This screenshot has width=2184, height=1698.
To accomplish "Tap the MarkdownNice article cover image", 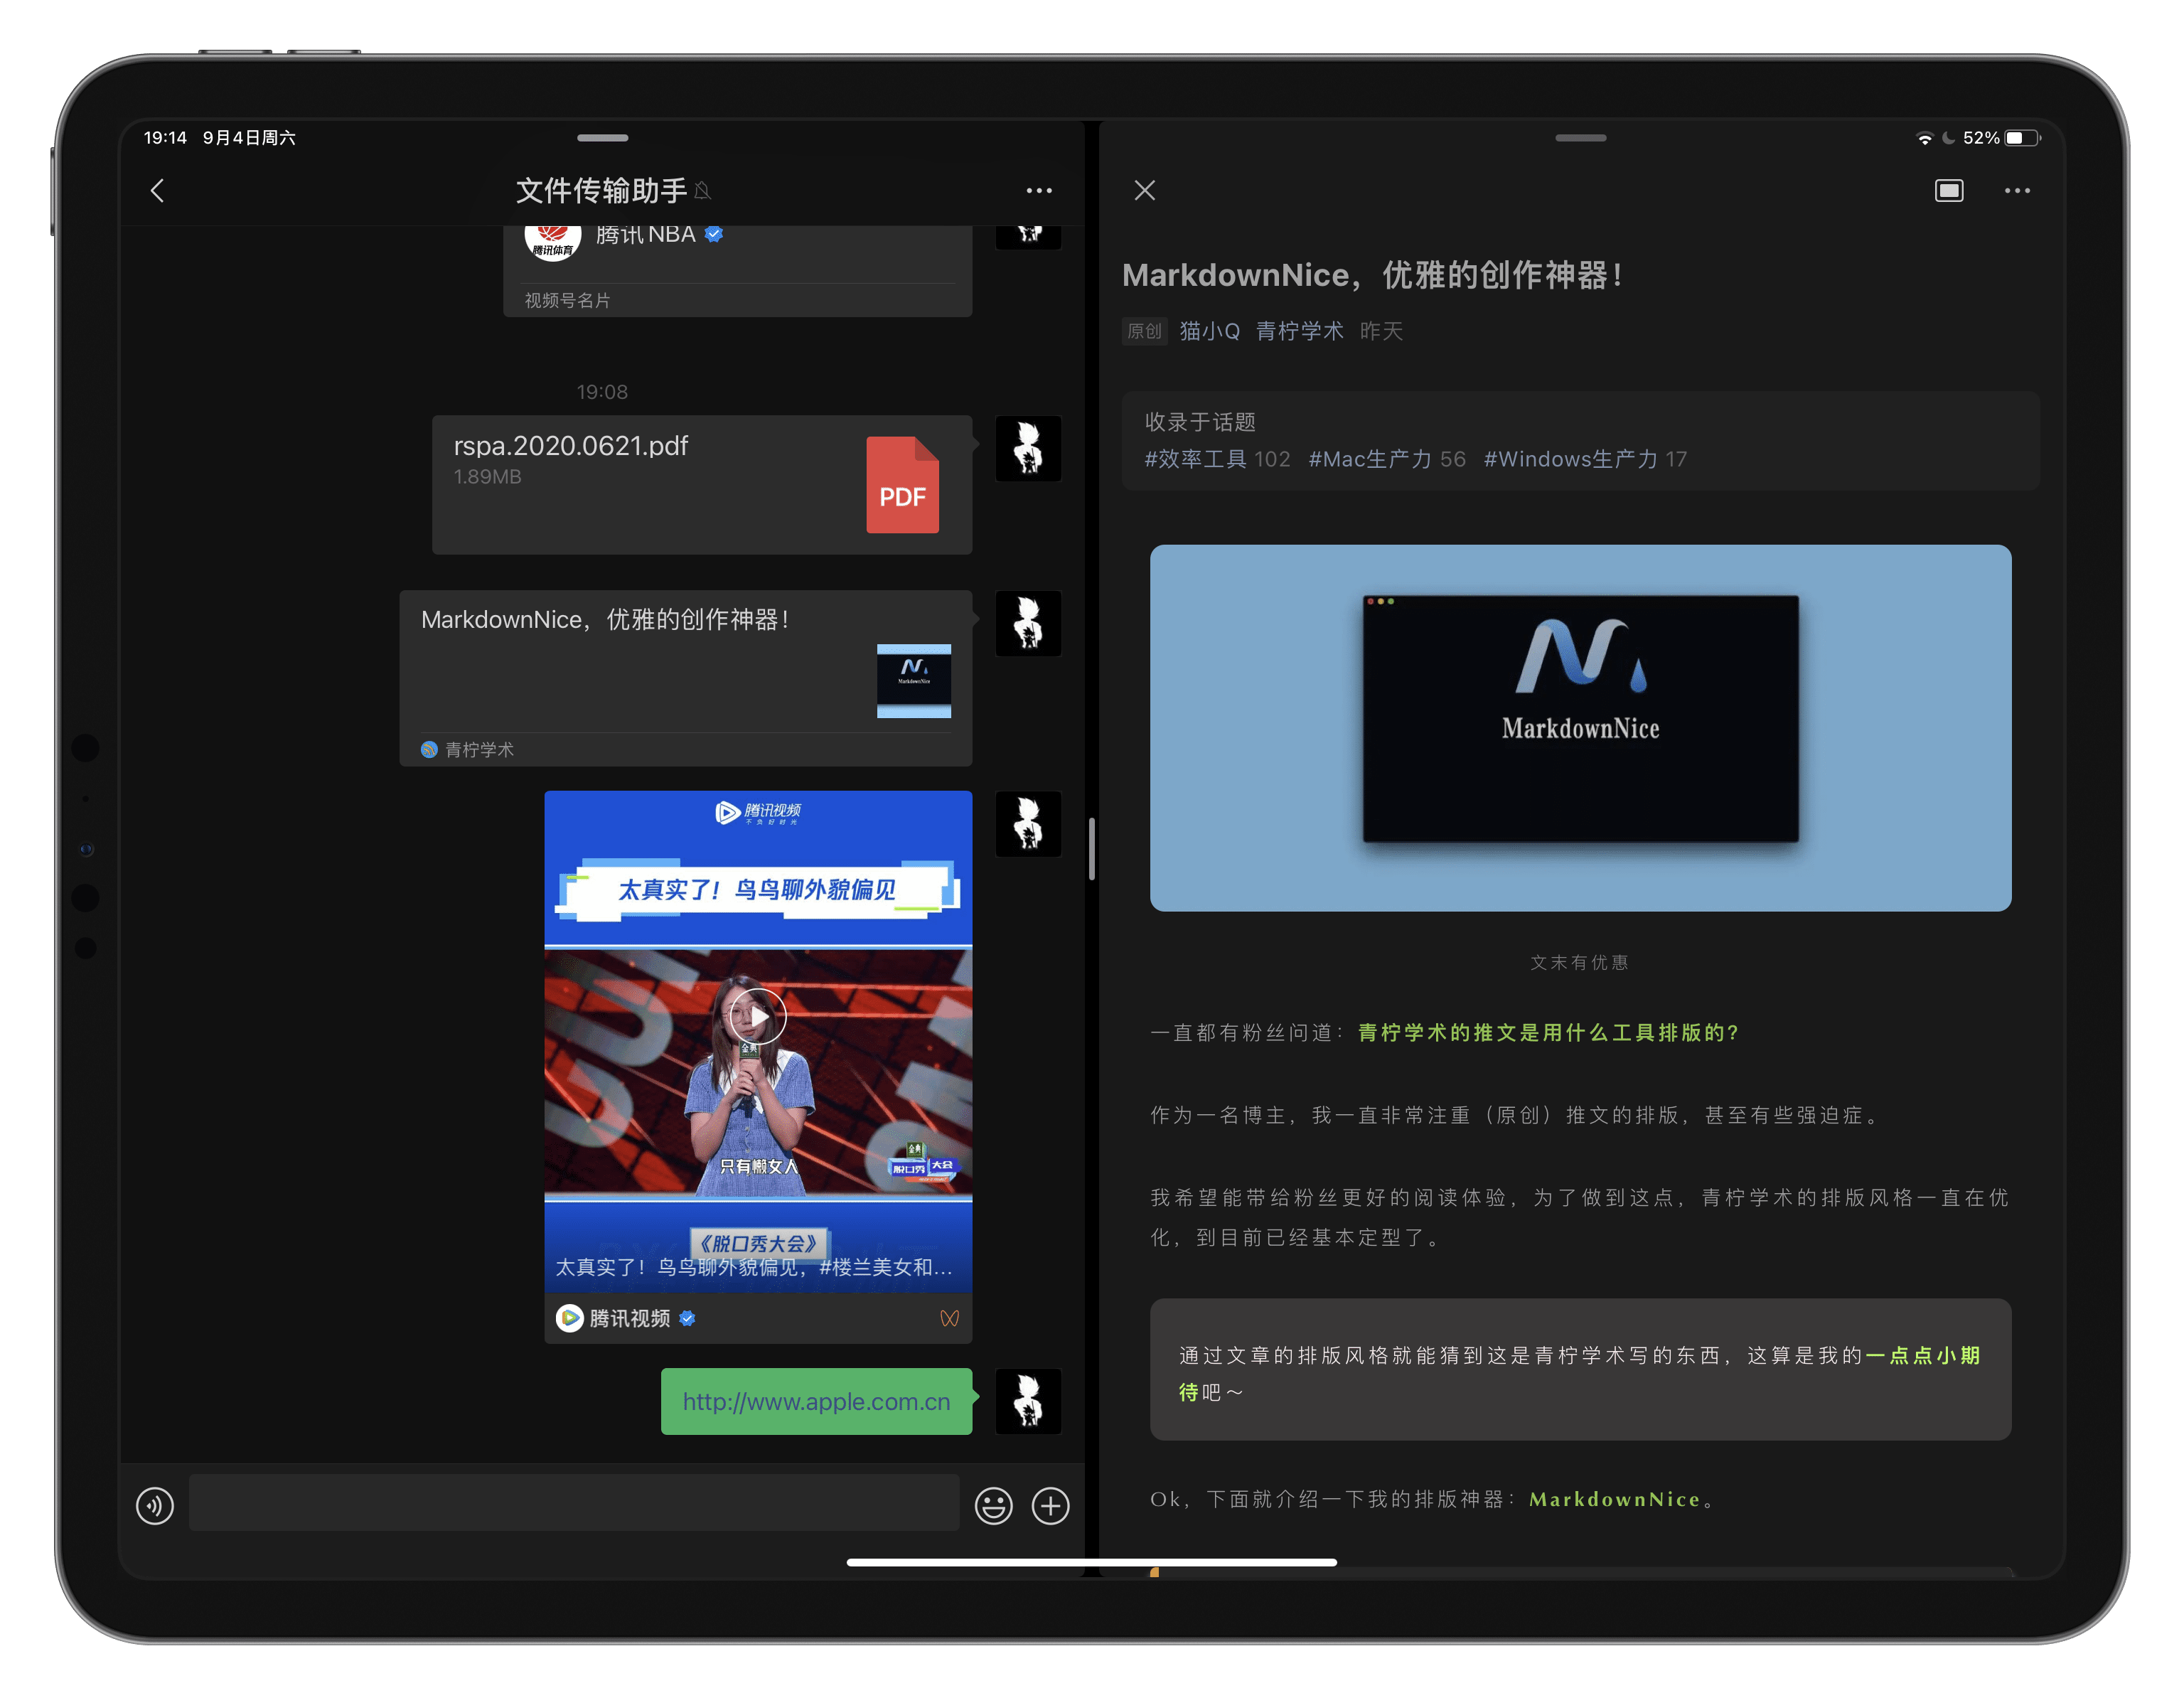I will (1580, 727).
